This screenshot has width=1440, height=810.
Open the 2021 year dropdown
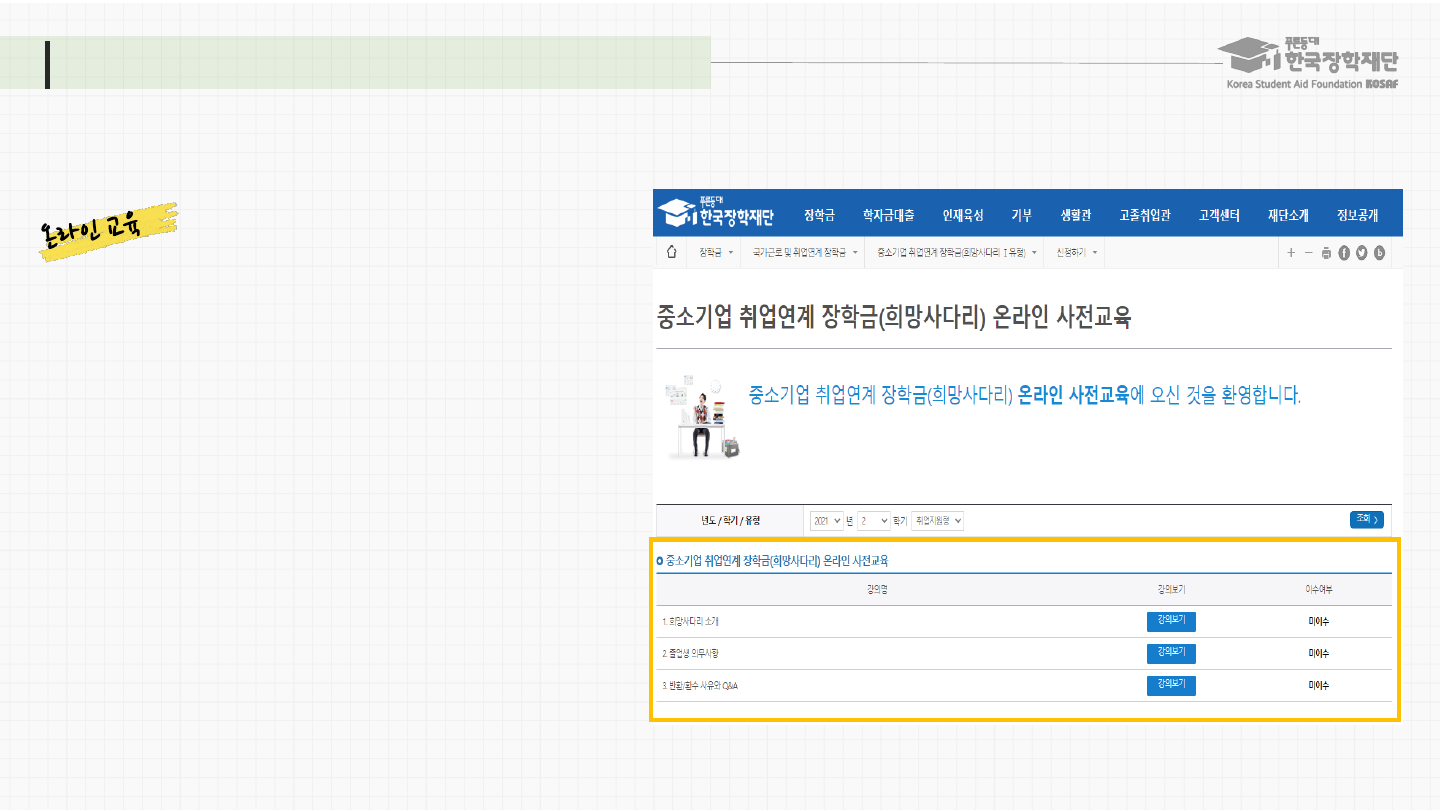827,521
